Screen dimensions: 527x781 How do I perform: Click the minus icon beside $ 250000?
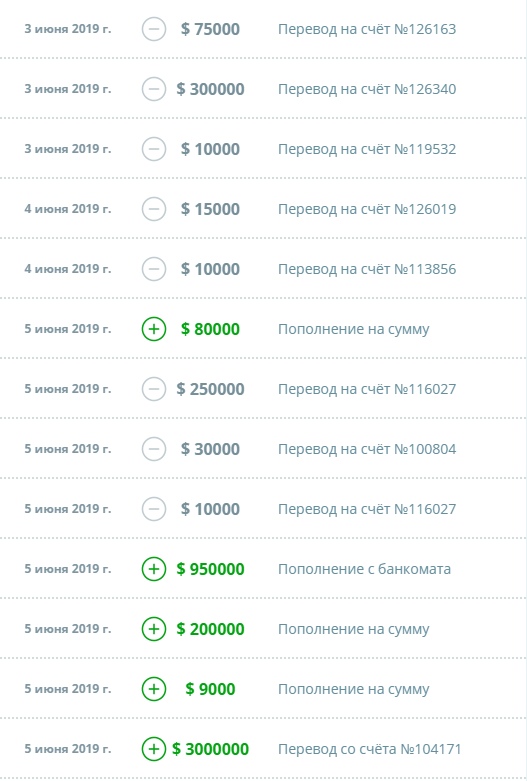[154, 389]
